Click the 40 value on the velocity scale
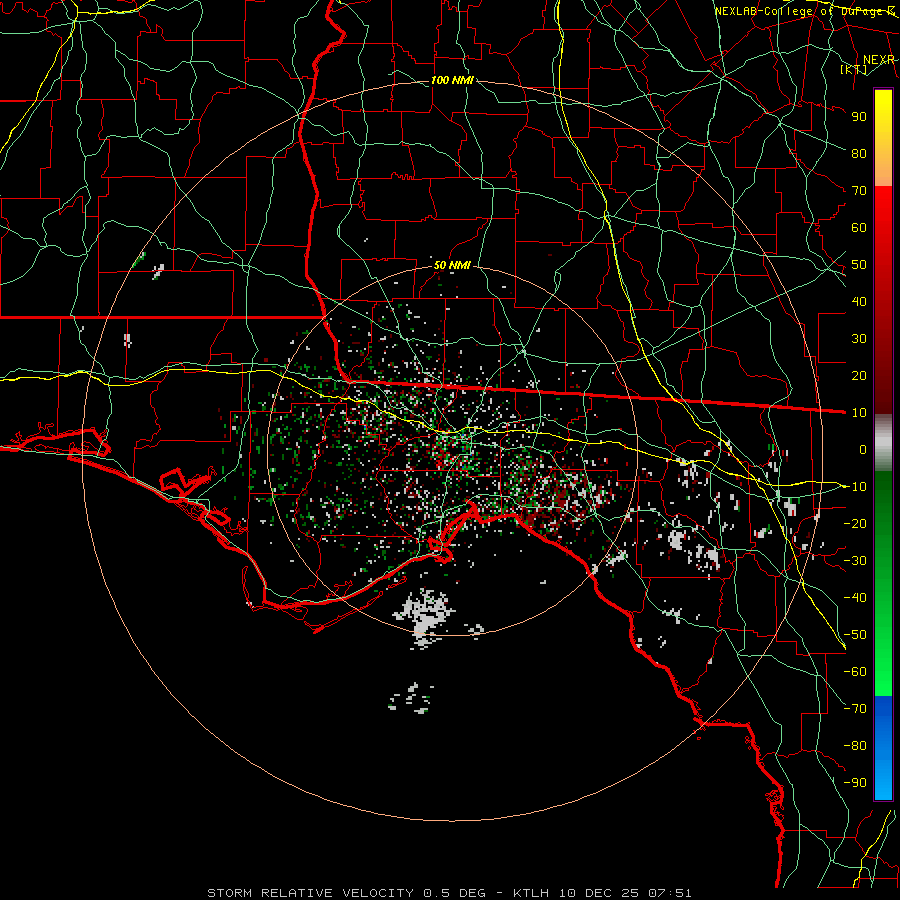This screenshot has width=900, height=900. click(859, 301)
